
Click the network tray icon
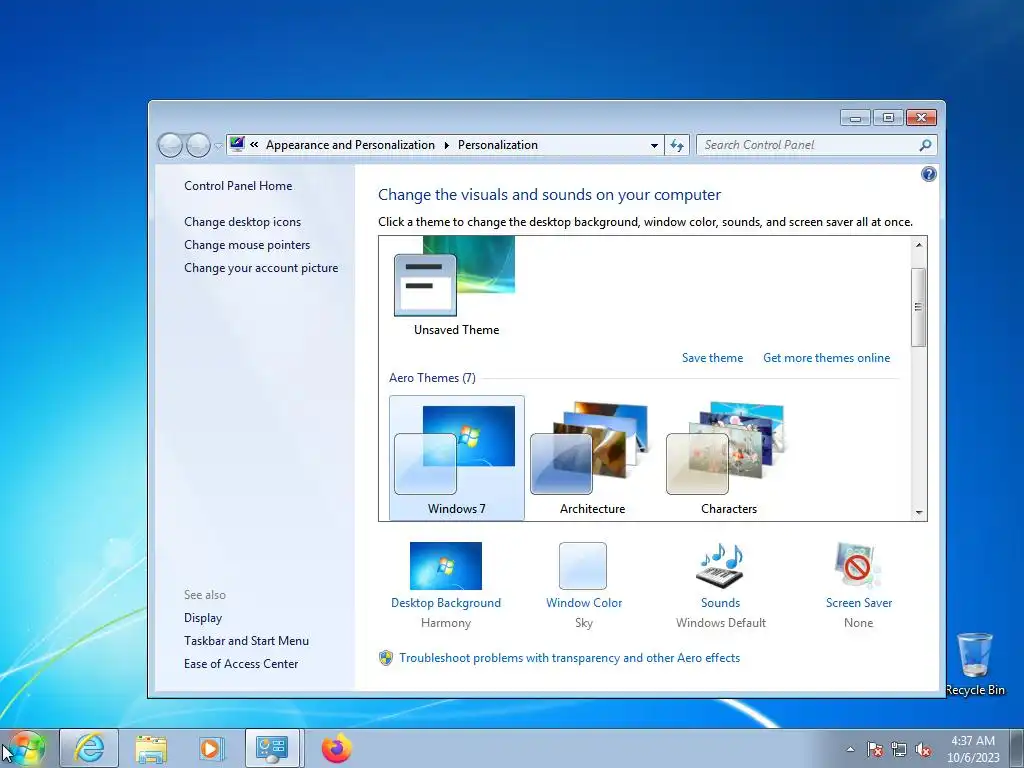[899, 749]
